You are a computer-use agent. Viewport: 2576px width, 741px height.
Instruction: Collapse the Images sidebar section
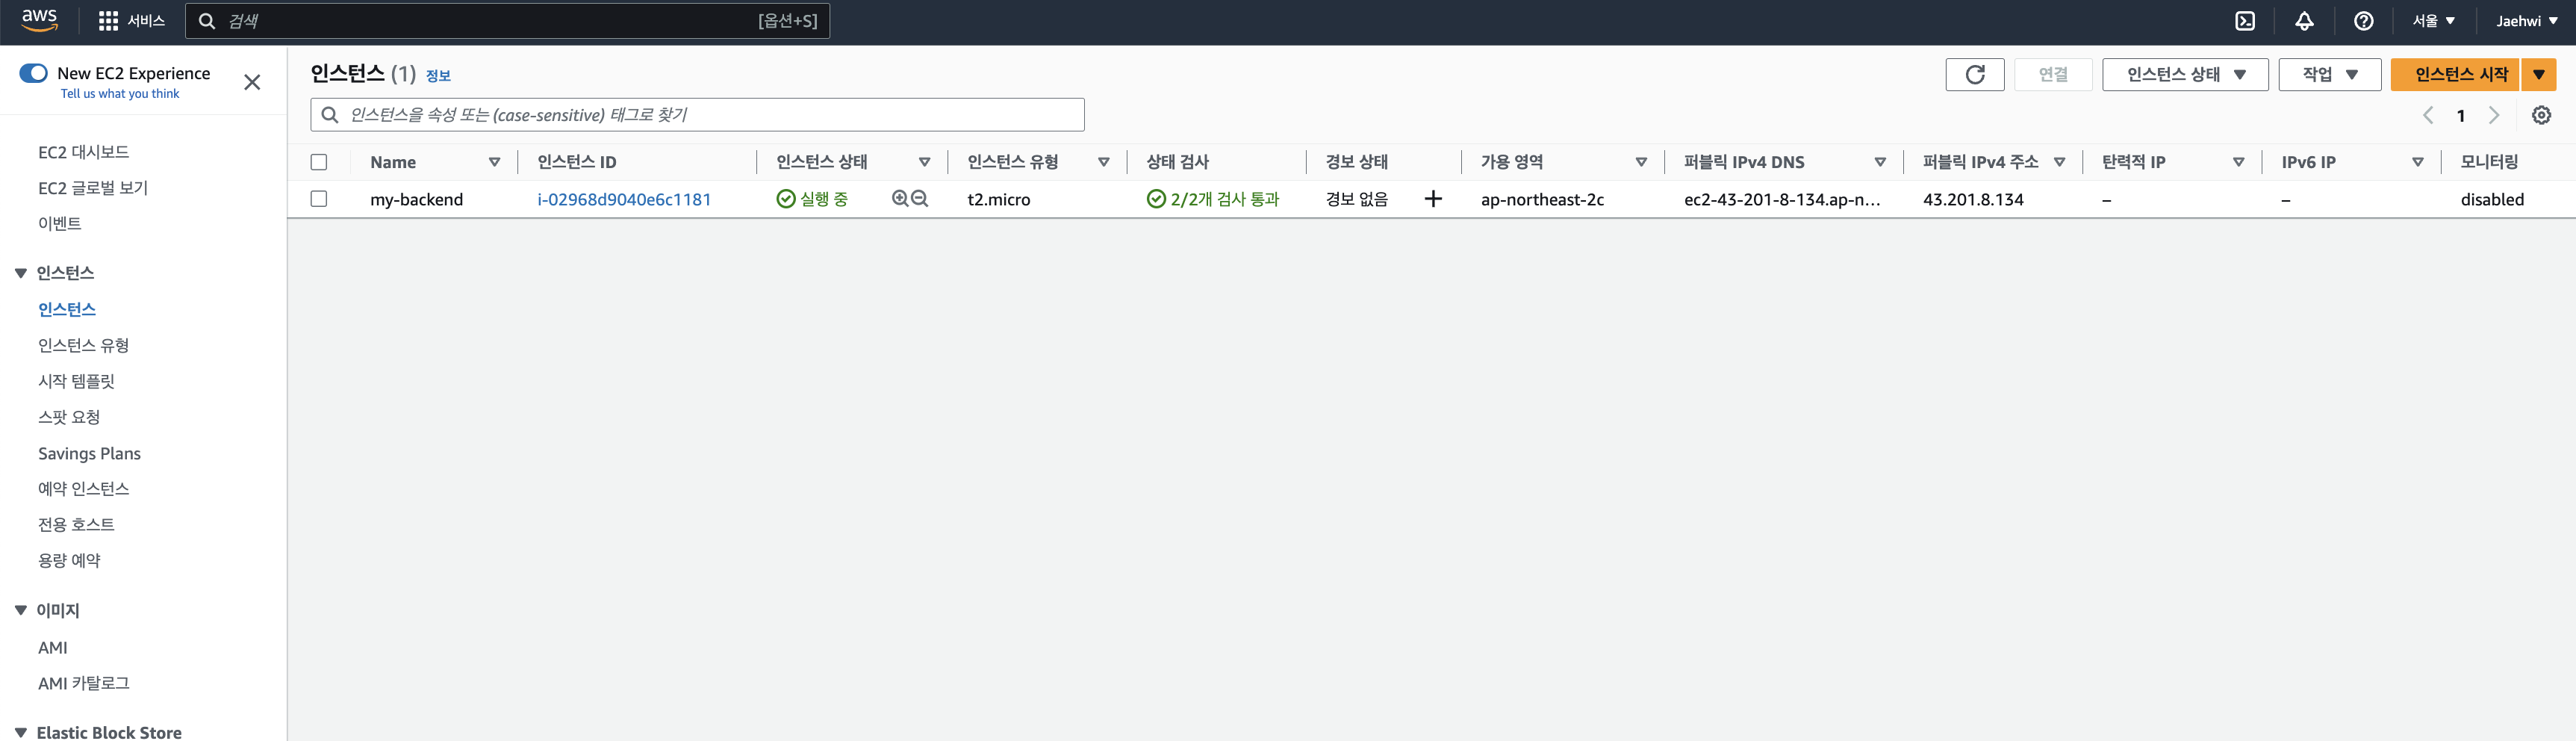pos(20,610)
